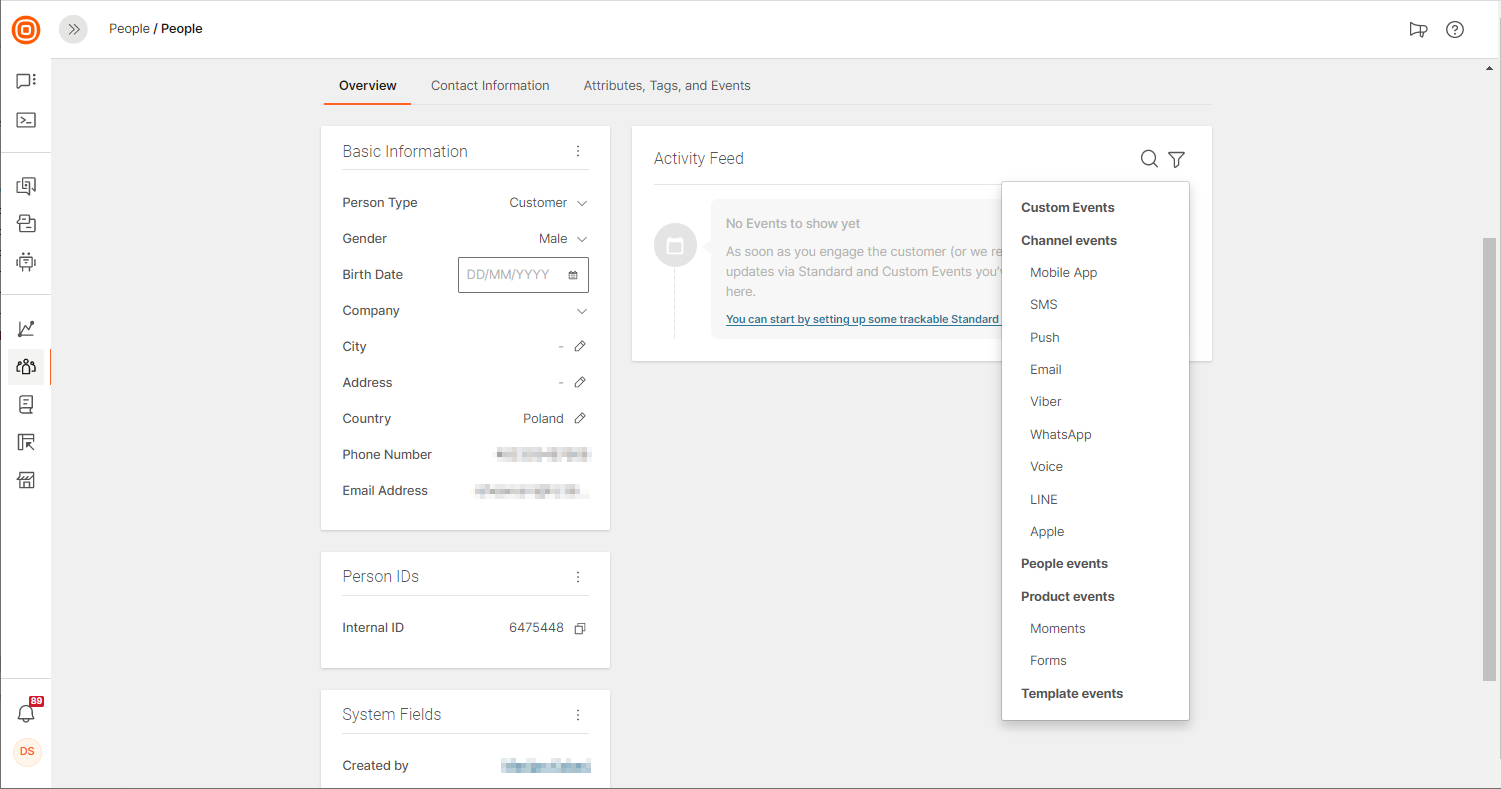Open the notifications bell icon
Viewport: 1501px width, 789px height.
click(26, 713)
